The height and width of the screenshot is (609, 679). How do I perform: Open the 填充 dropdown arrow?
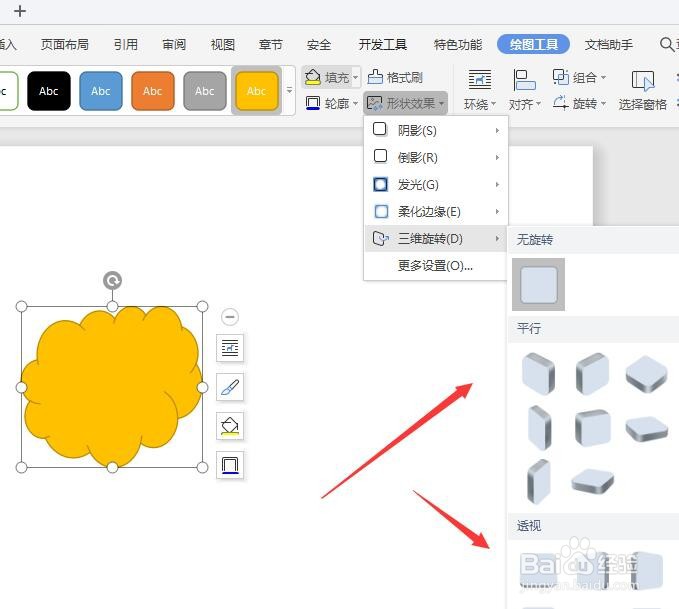coord(356,78)
